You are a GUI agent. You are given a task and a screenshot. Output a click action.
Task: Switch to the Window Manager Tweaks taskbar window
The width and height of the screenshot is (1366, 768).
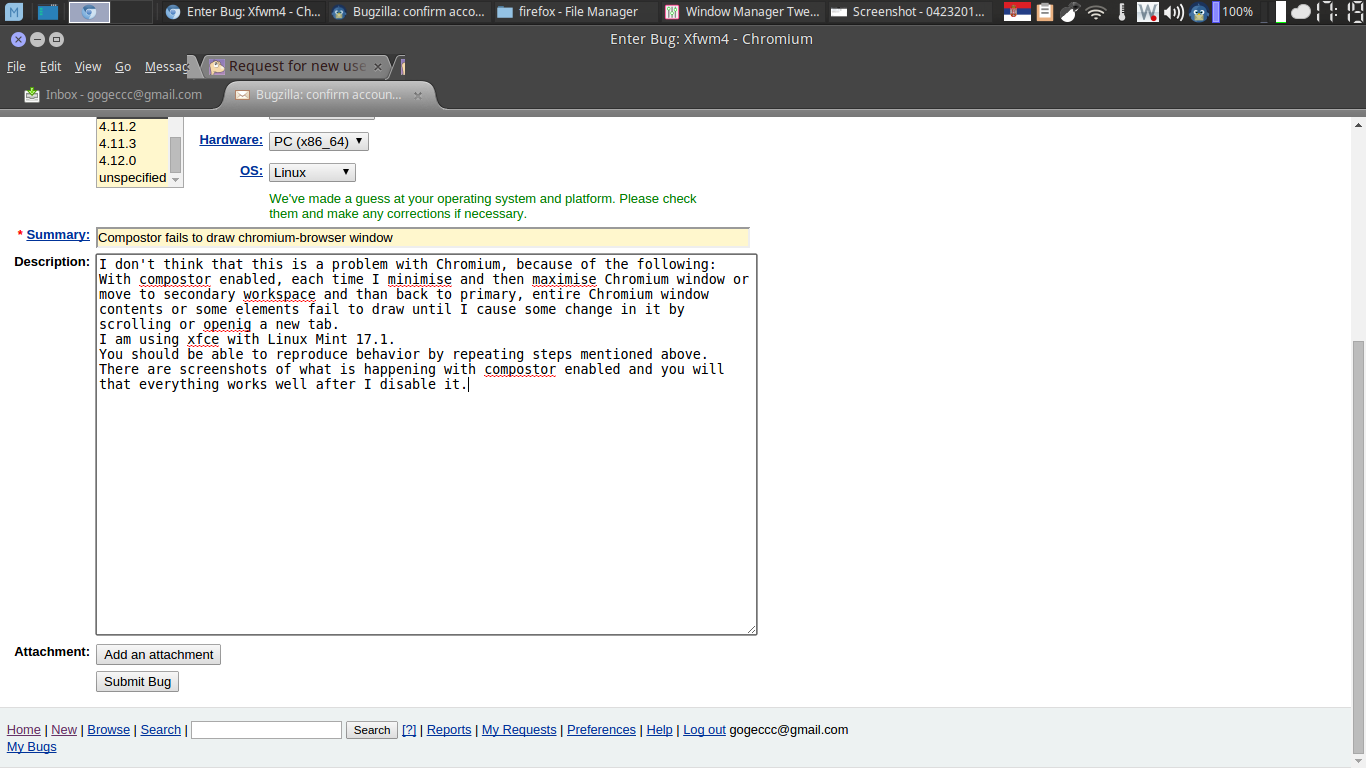(x=741, y=12)
